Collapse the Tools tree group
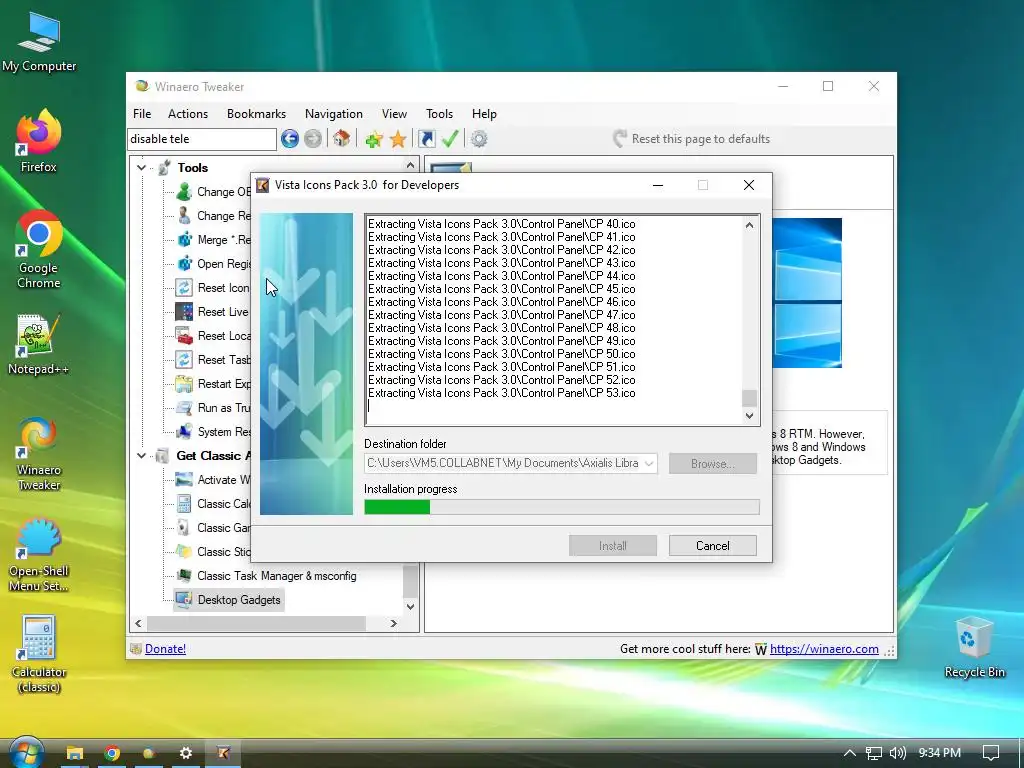 (x=141, y=168)
